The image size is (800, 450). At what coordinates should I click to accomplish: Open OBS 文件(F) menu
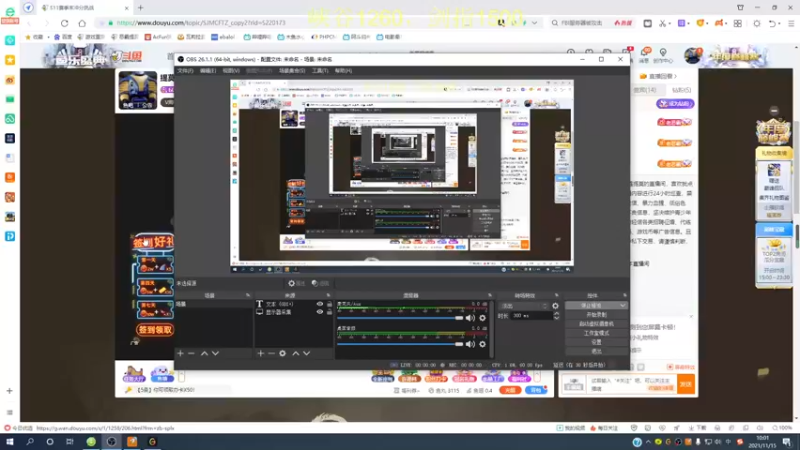click(185, 70)
